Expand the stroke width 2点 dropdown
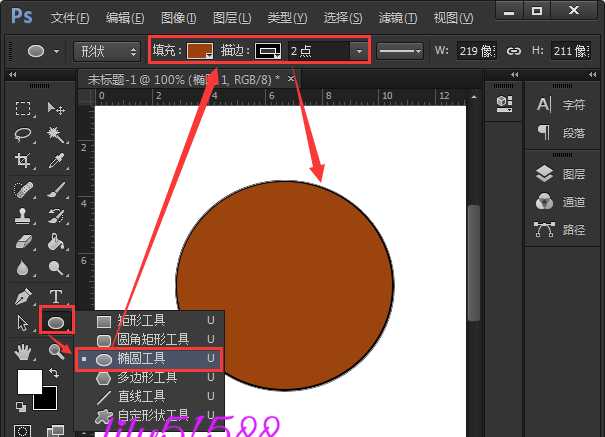The width and height of the screenshot is (605, 437). pyautogui.click(x=358, y=51)
